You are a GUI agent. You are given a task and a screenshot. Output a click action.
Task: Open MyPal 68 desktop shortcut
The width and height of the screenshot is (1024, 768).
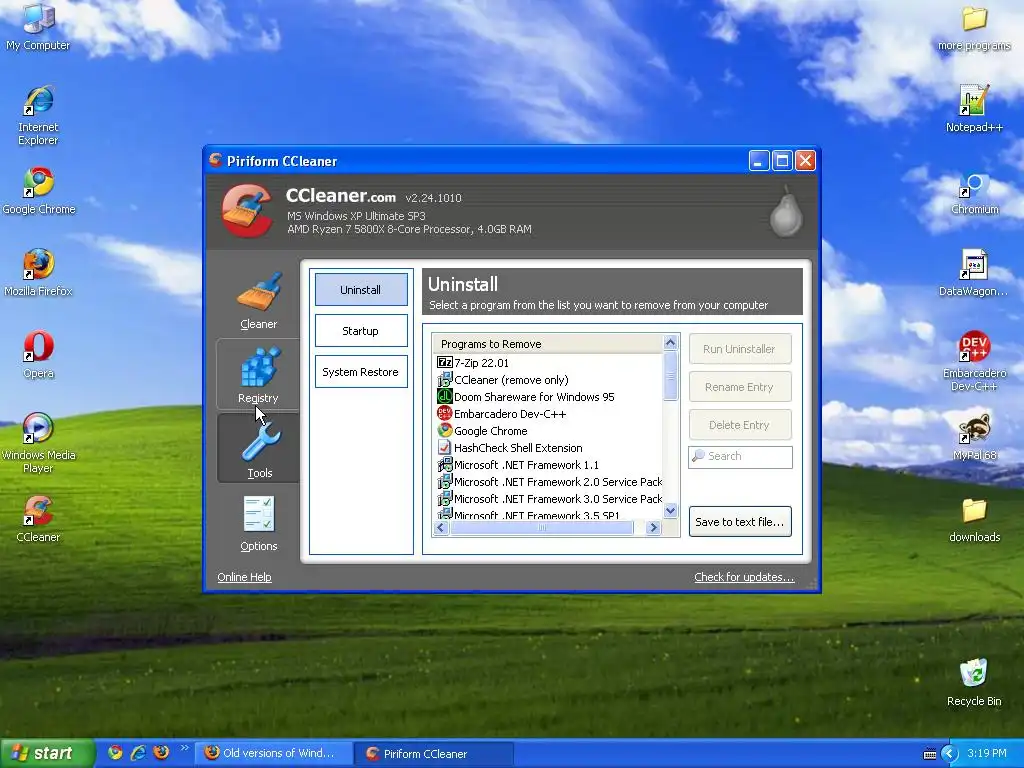coord(974,437)
